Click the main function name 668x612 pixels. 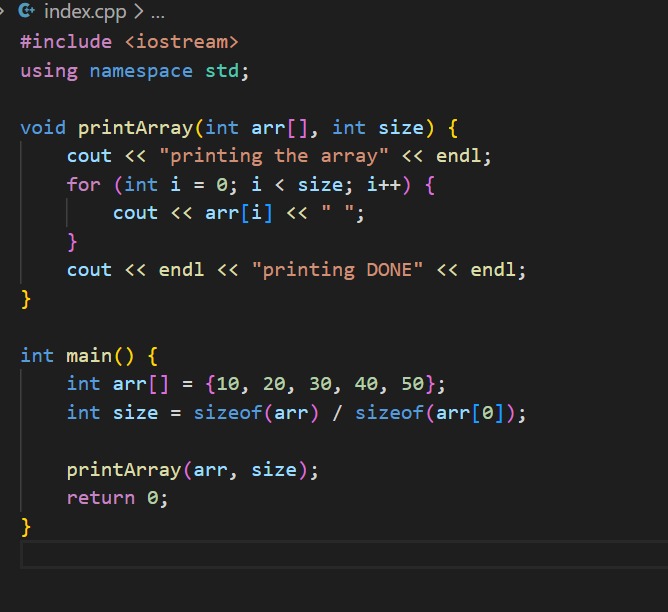[x=89, y=356]
